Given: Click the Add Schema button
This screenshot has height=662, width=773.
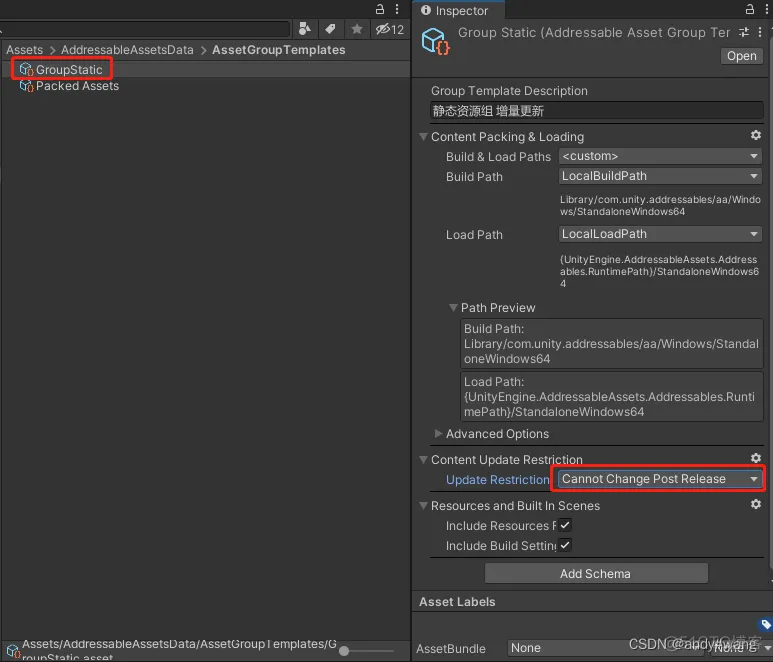Looking at the screenshot, I should [x=596, y=573].
